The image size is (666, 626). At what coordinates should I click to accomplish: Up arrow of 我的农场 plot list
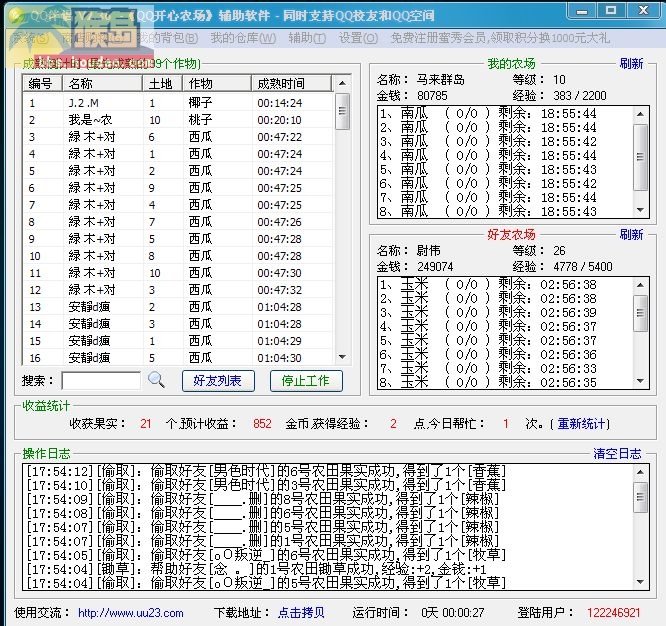[641, 114]
